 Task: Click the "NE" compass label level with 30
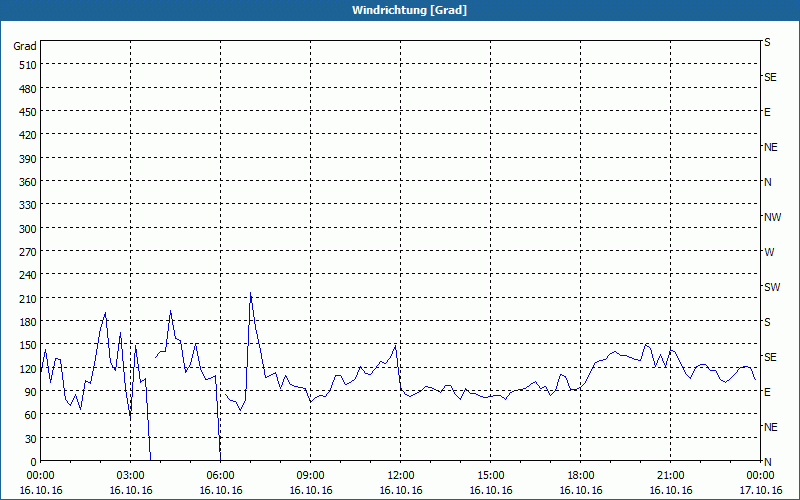coord(771,427)
